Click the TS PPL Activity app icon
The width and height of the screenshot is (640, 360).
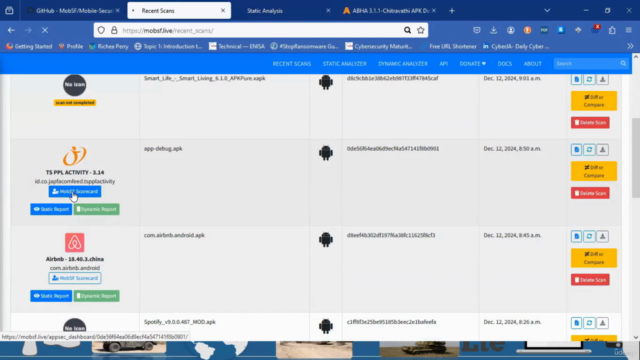click(75, 156)
